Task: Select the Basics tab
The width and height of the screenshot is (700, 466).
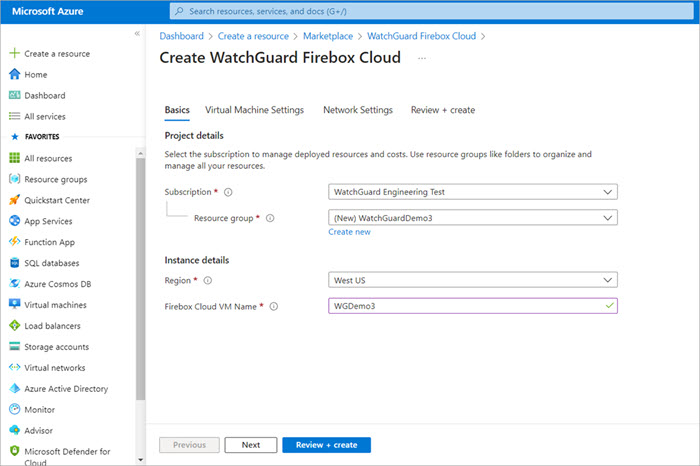Action: (x=177, y=110)
